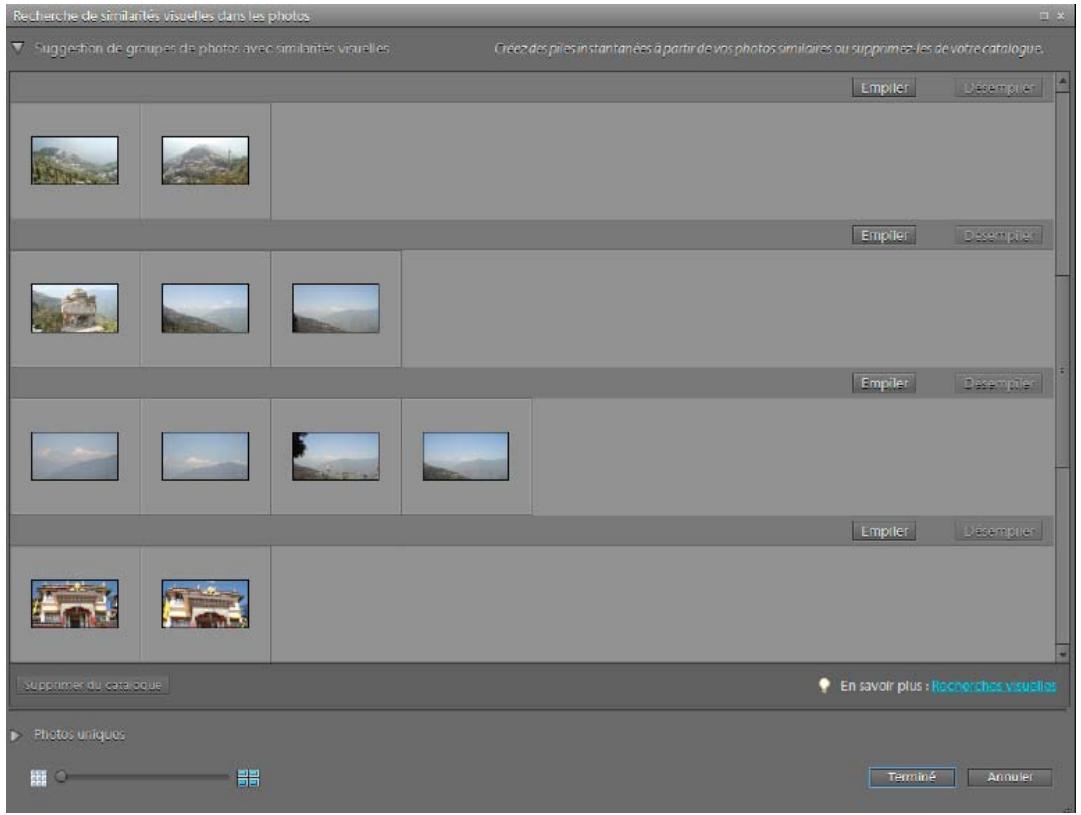Screen dimensions: 1081x815
Task: Select second cloudy peak thumbnail in group three
Action: (205, 456)
